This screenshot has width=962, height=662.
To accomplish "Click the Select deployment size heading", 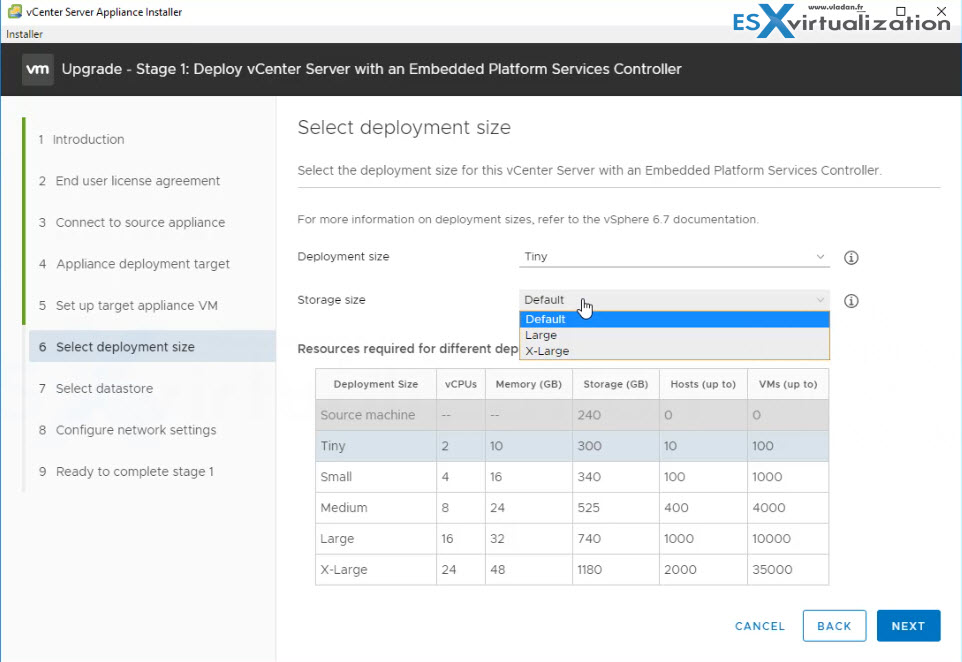I will [404, 128].
